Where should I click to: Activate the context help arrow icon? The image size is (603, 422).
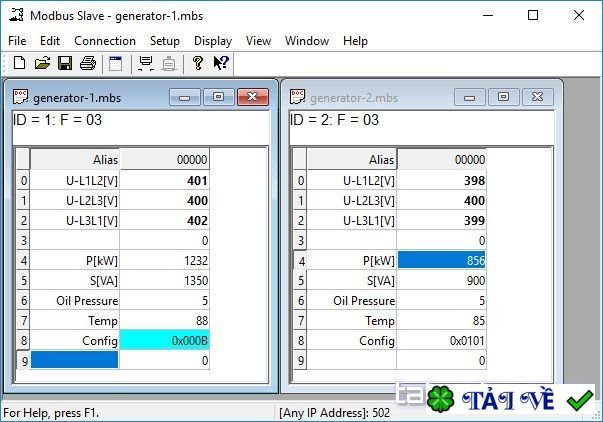click(x=221, y=63)
